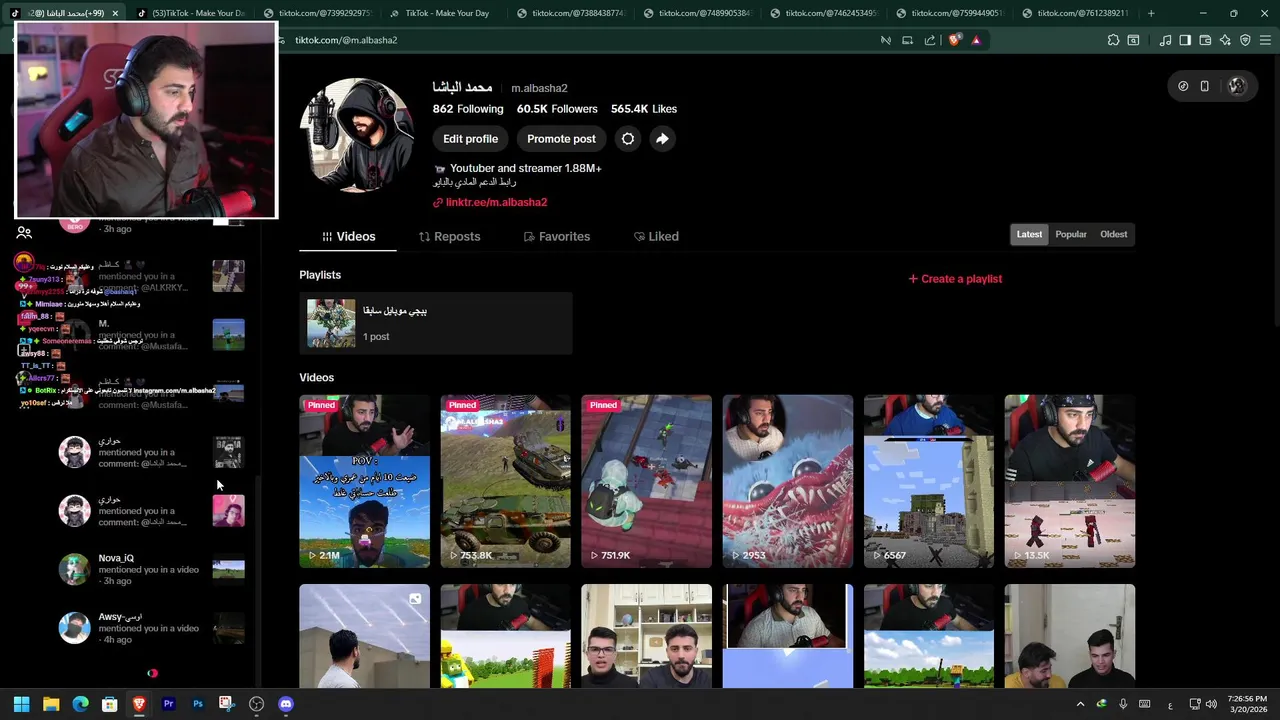Open the video with 2953 views
Image resolution: width=1280 pixels, height=720 pixels.
tap(787, 481)
